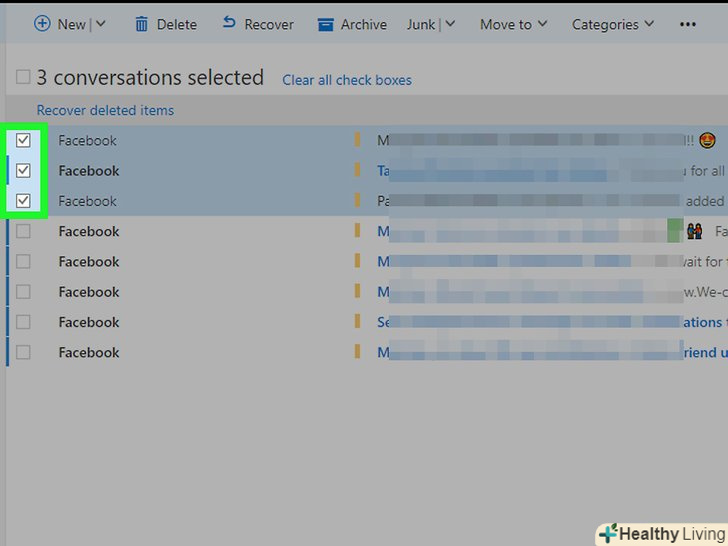The width and height of the screenshot is (728, 546).
Task: Uncheck the Facebook email starting with Pa
Action: coord(23,201)
